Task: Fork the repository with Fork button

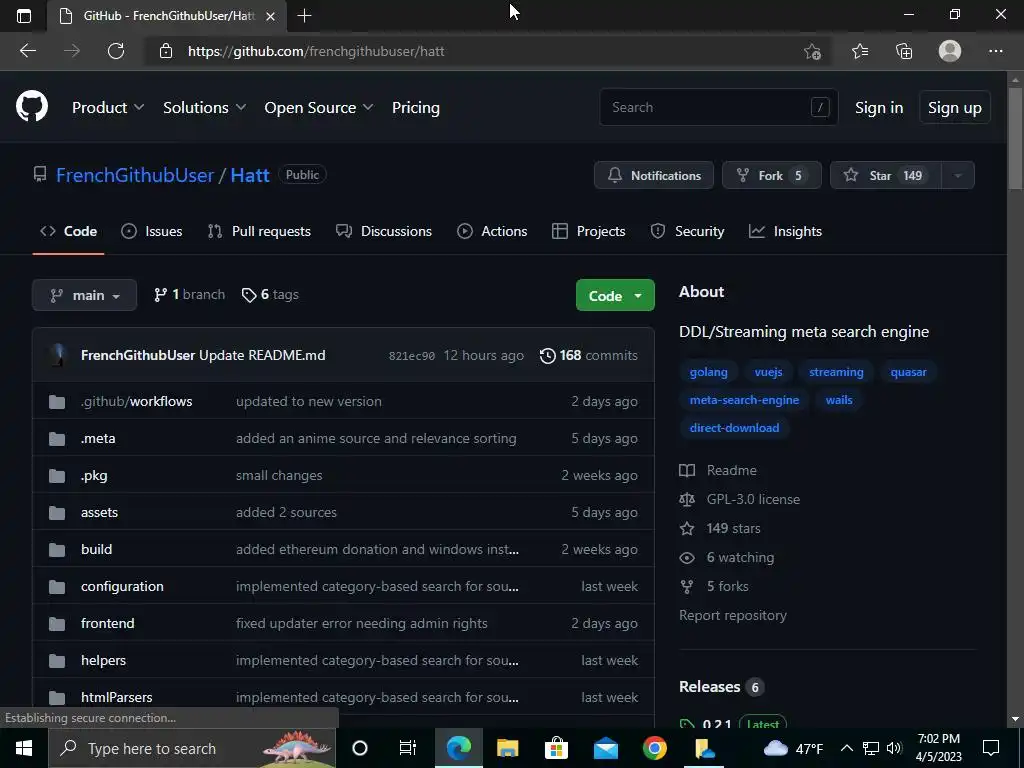Action: [x=771, y=175]
